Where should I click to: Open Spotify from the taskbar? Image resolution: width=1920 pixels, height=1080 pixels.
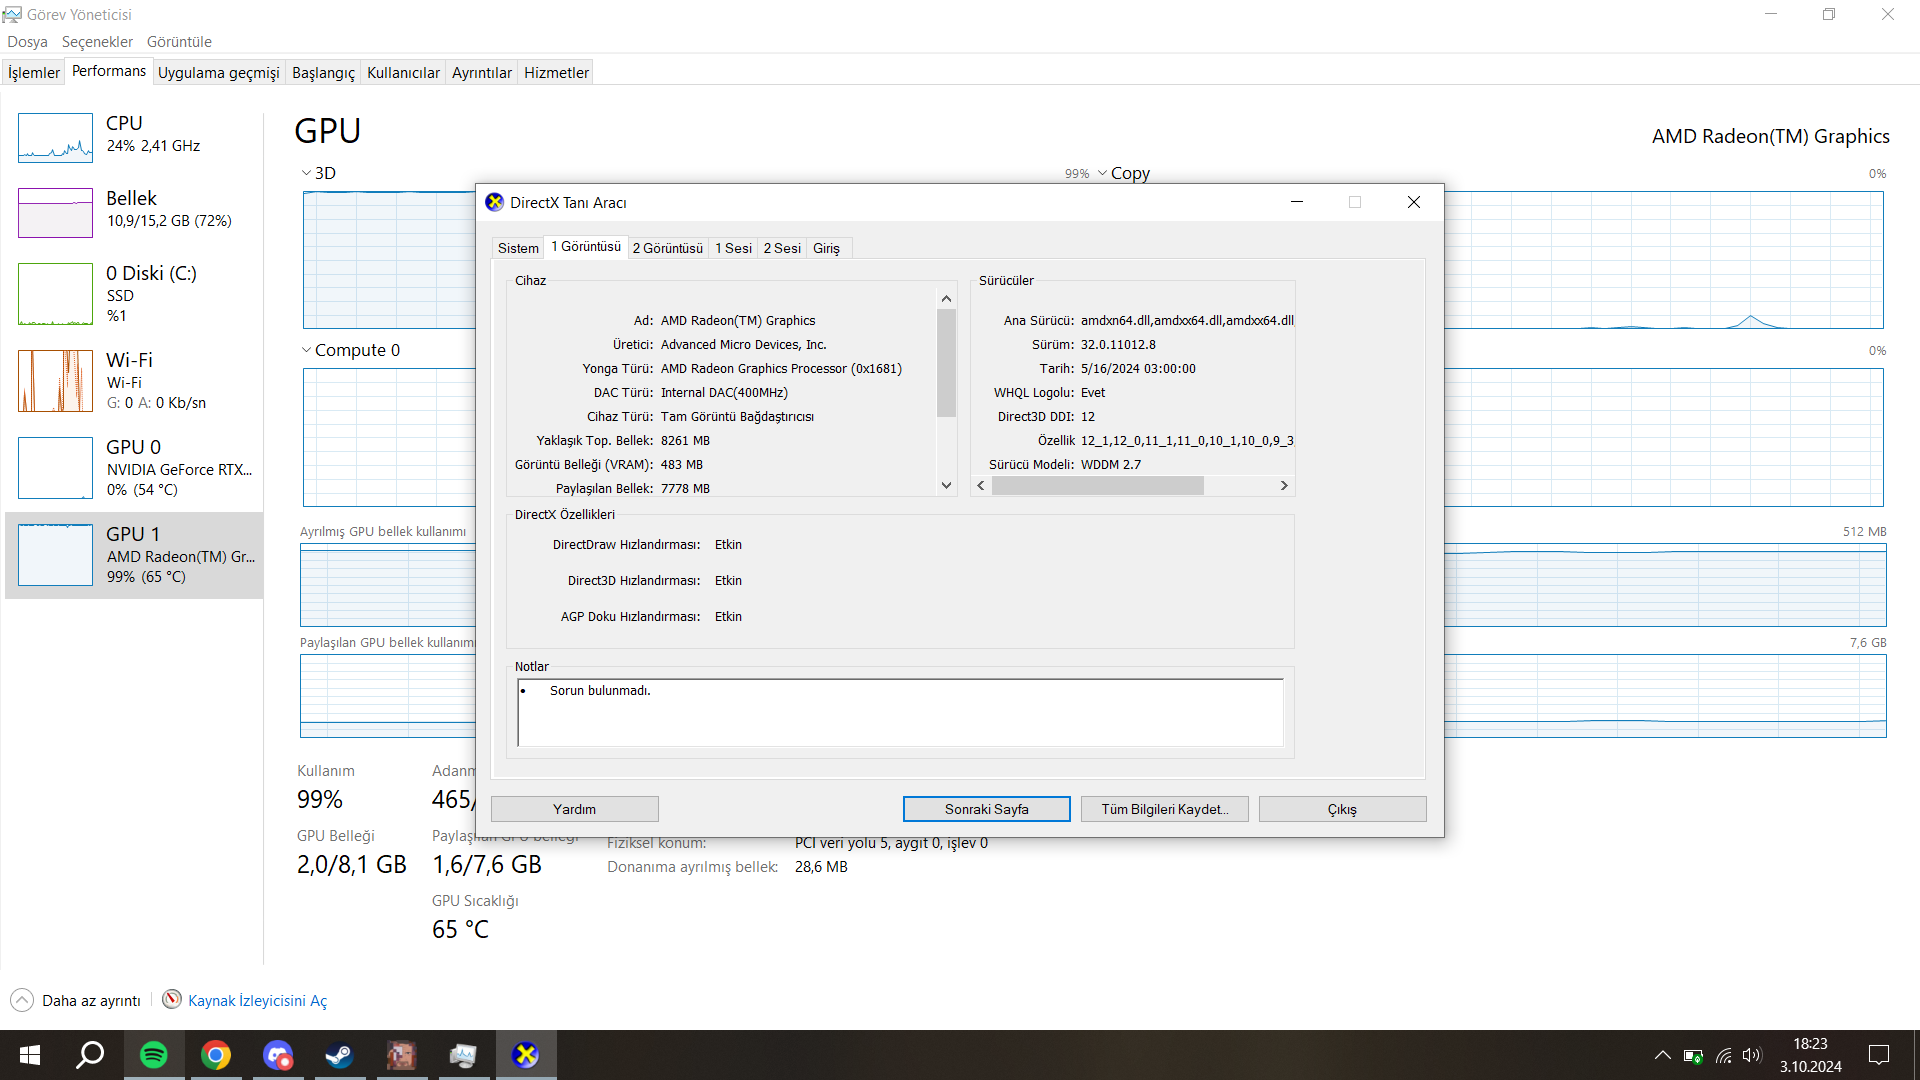[x=153, y=1055]
